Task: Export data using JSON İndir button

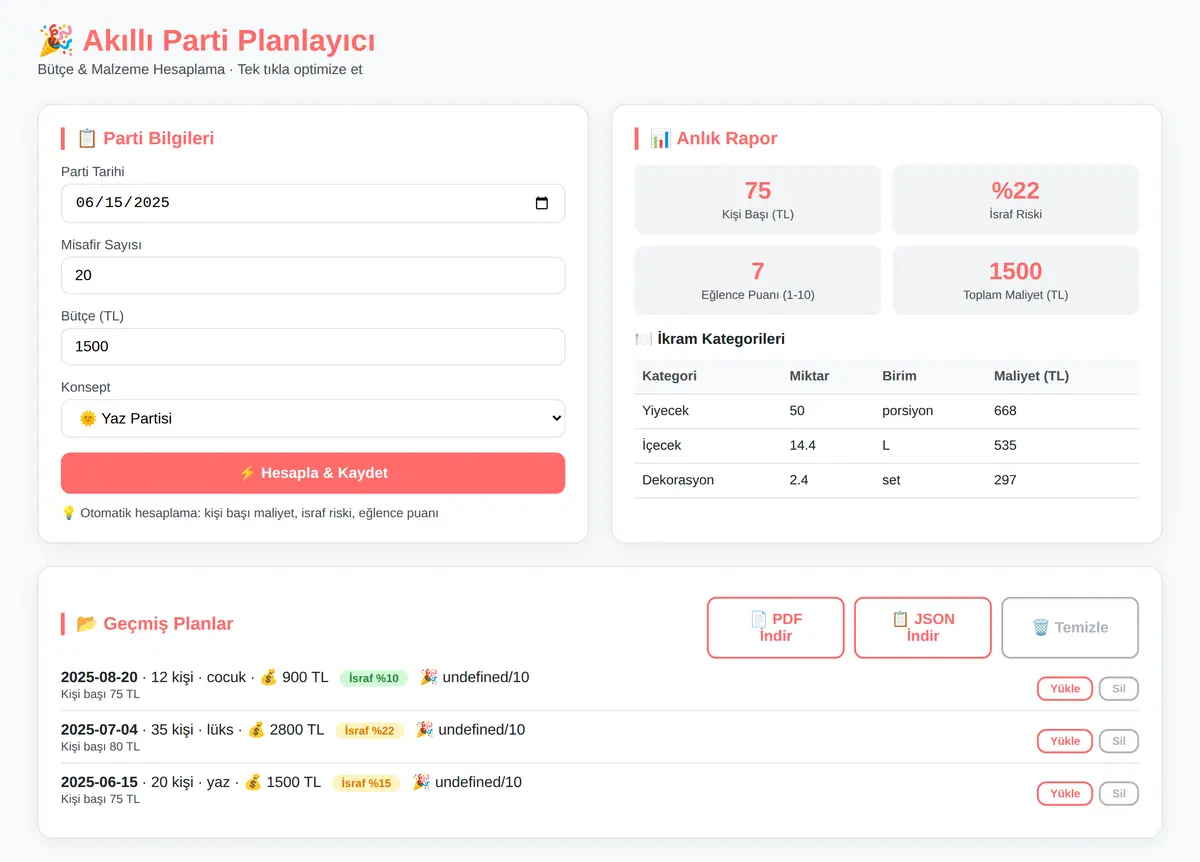Action: point(923,627)
